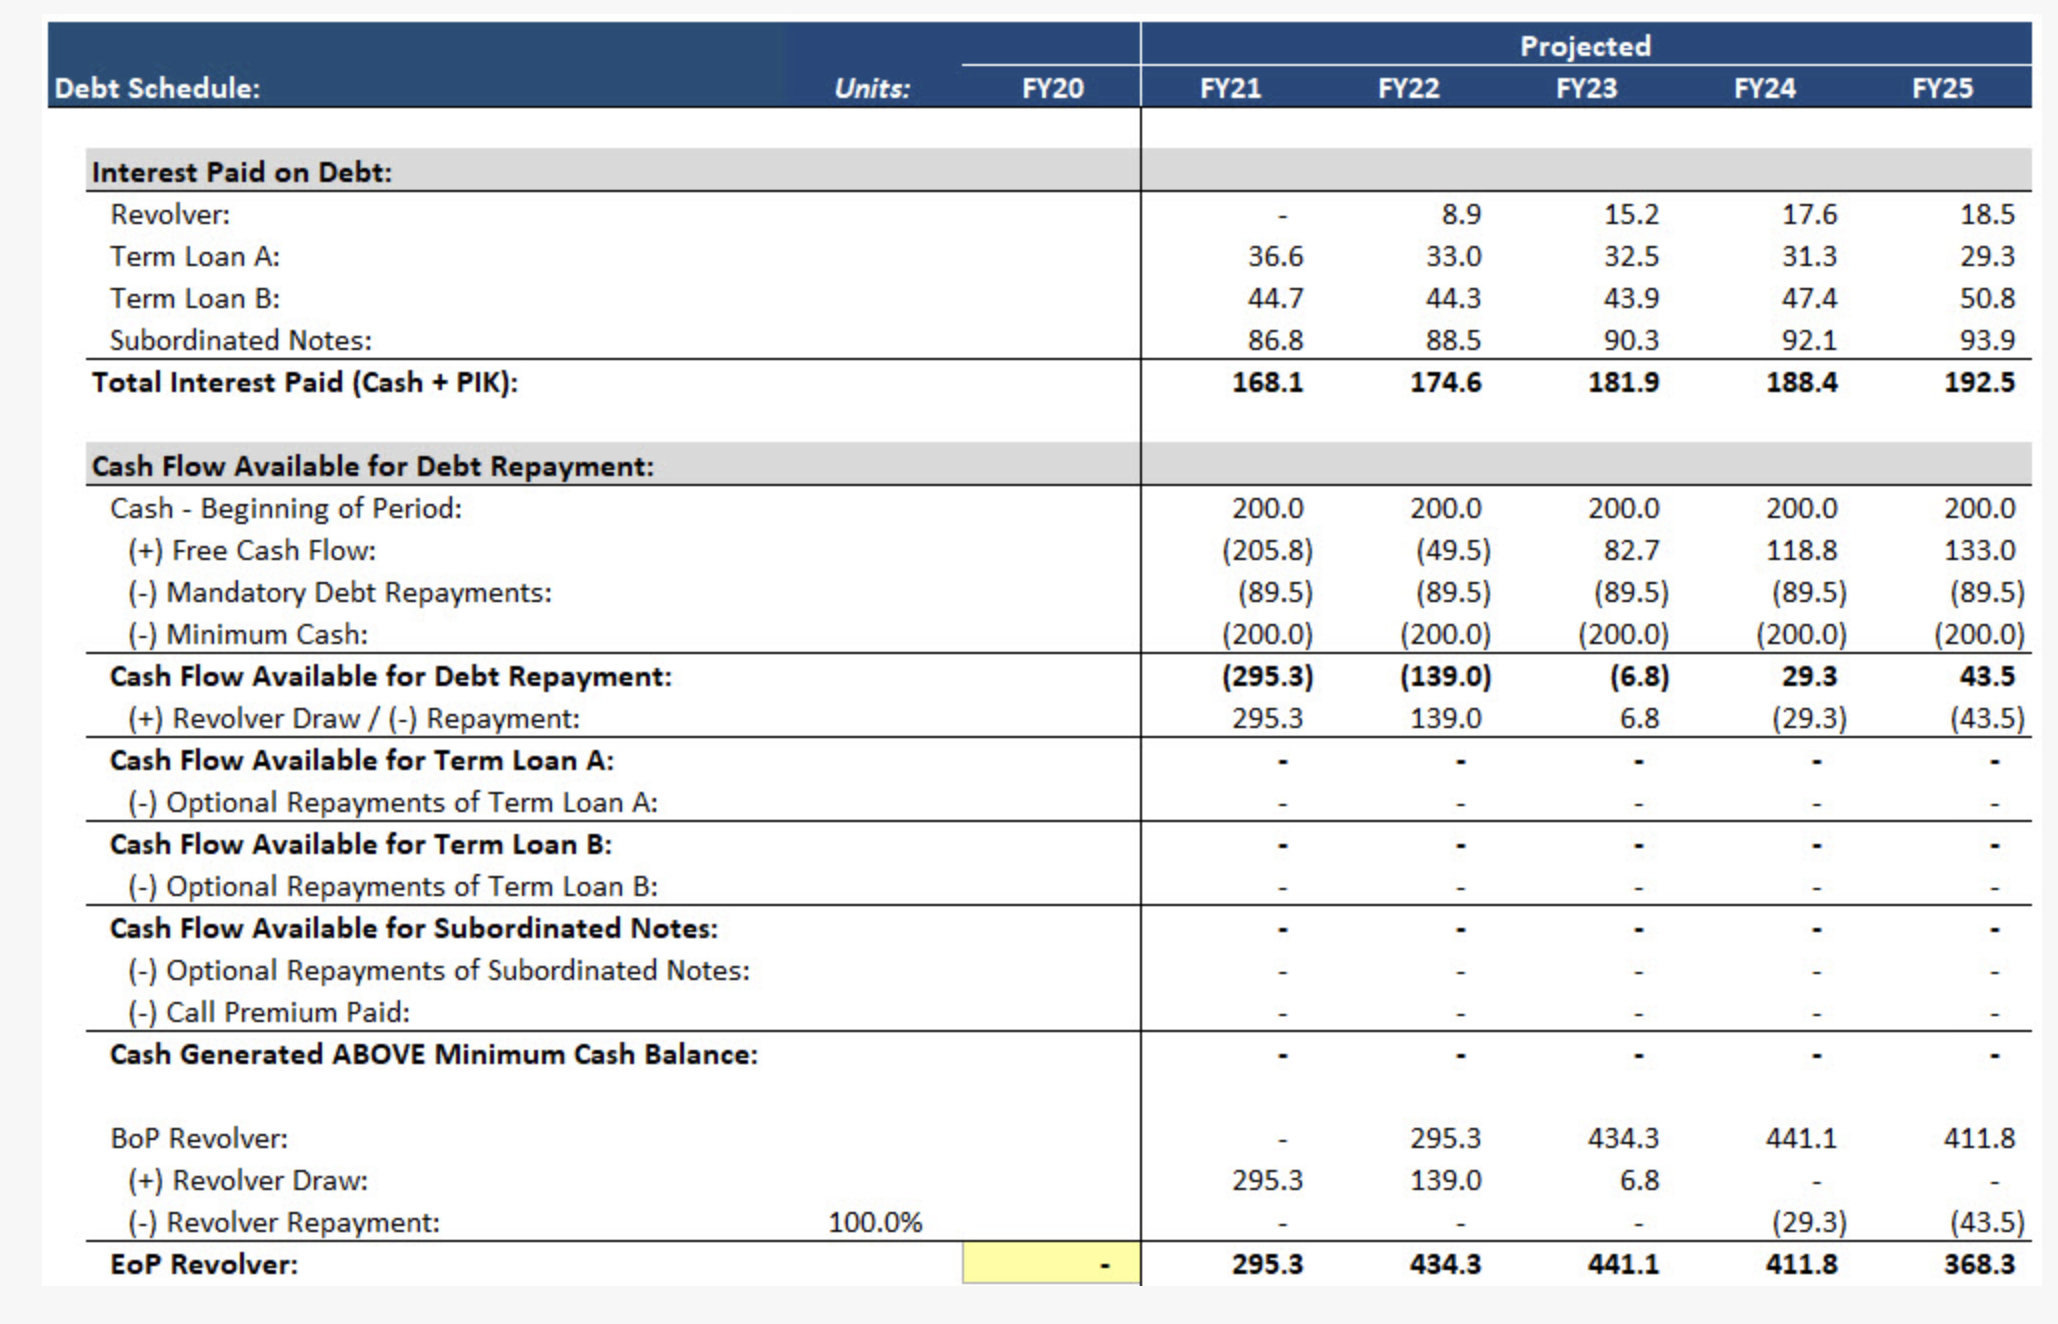This screenshot has height=1324, width=2058.
Task: Click FY25 Minimum Cash value (200.0)
Action: (x=1979, y=634)
